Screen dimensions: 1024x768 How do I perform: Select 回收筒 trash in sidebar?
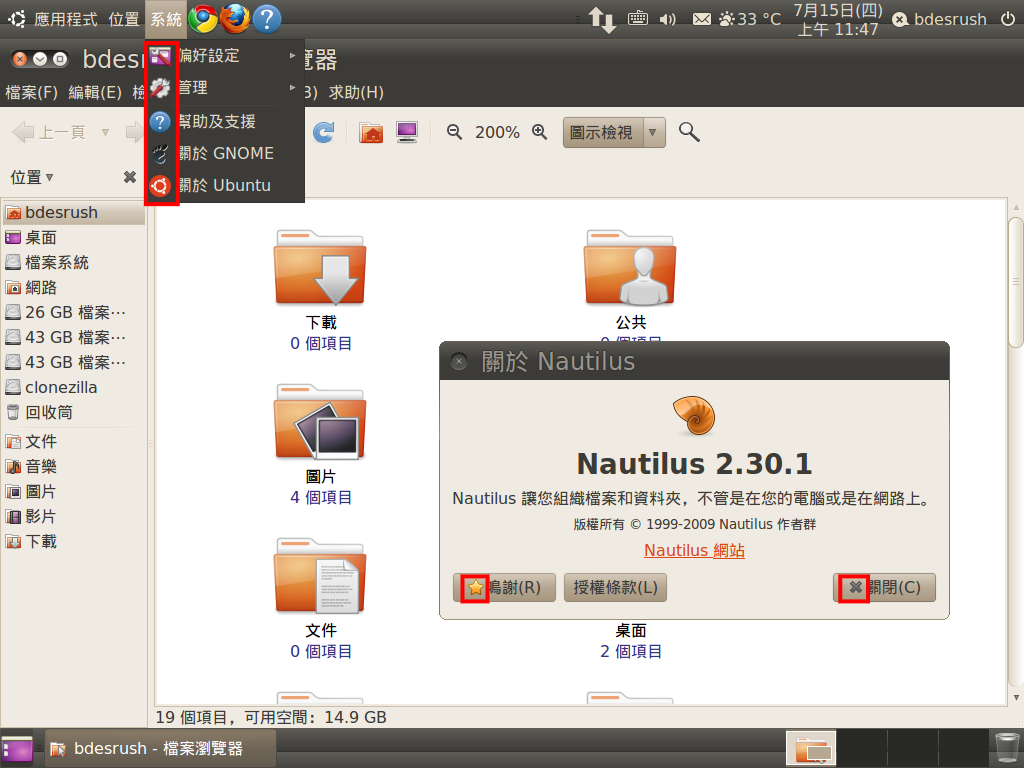(73, 412)
